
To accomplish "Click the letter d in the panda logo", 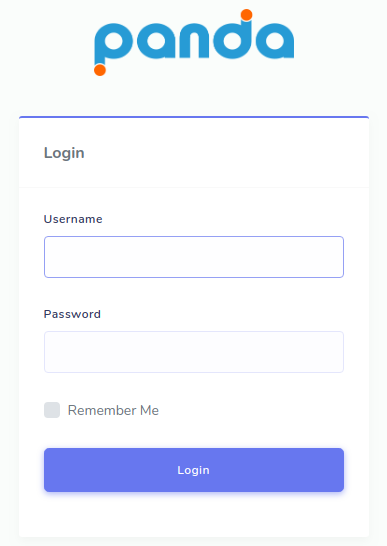I will tap(232, 35).
